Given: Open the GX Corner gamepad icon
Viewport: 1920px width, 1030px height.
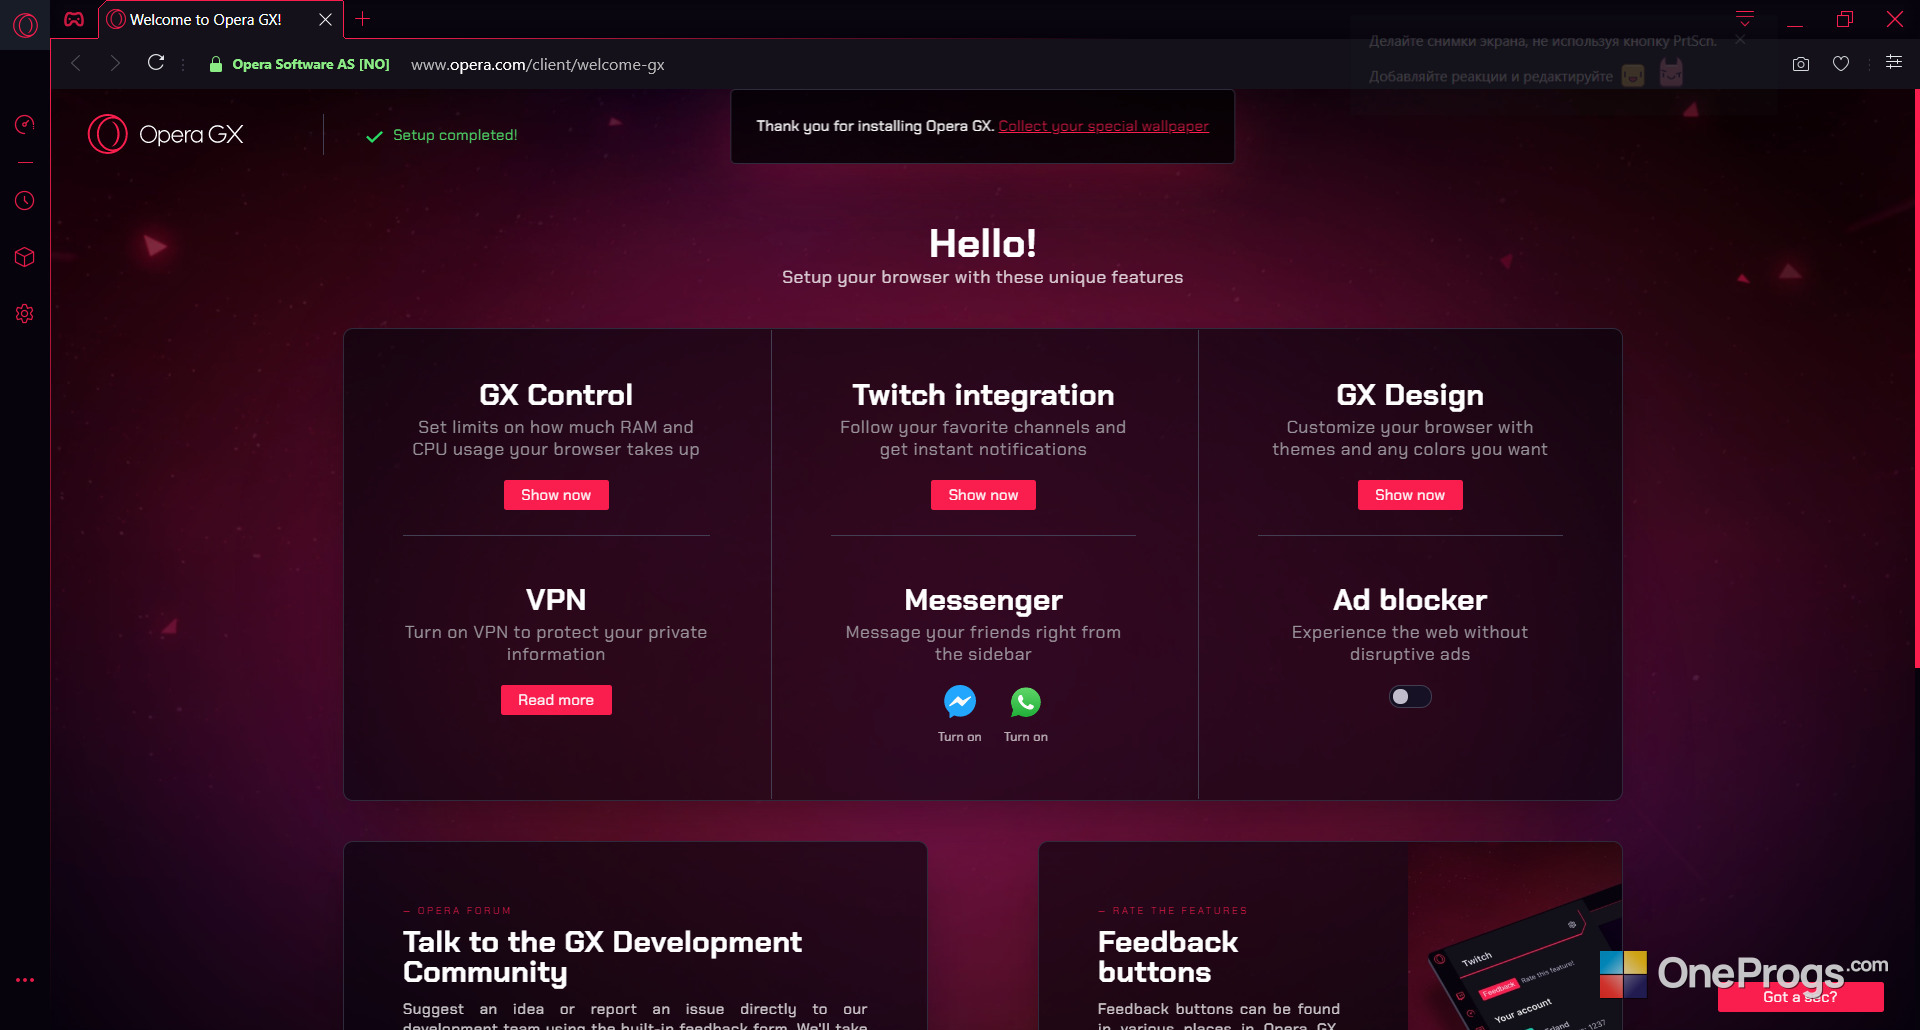Looking at the screenshot, I should 74,19.
